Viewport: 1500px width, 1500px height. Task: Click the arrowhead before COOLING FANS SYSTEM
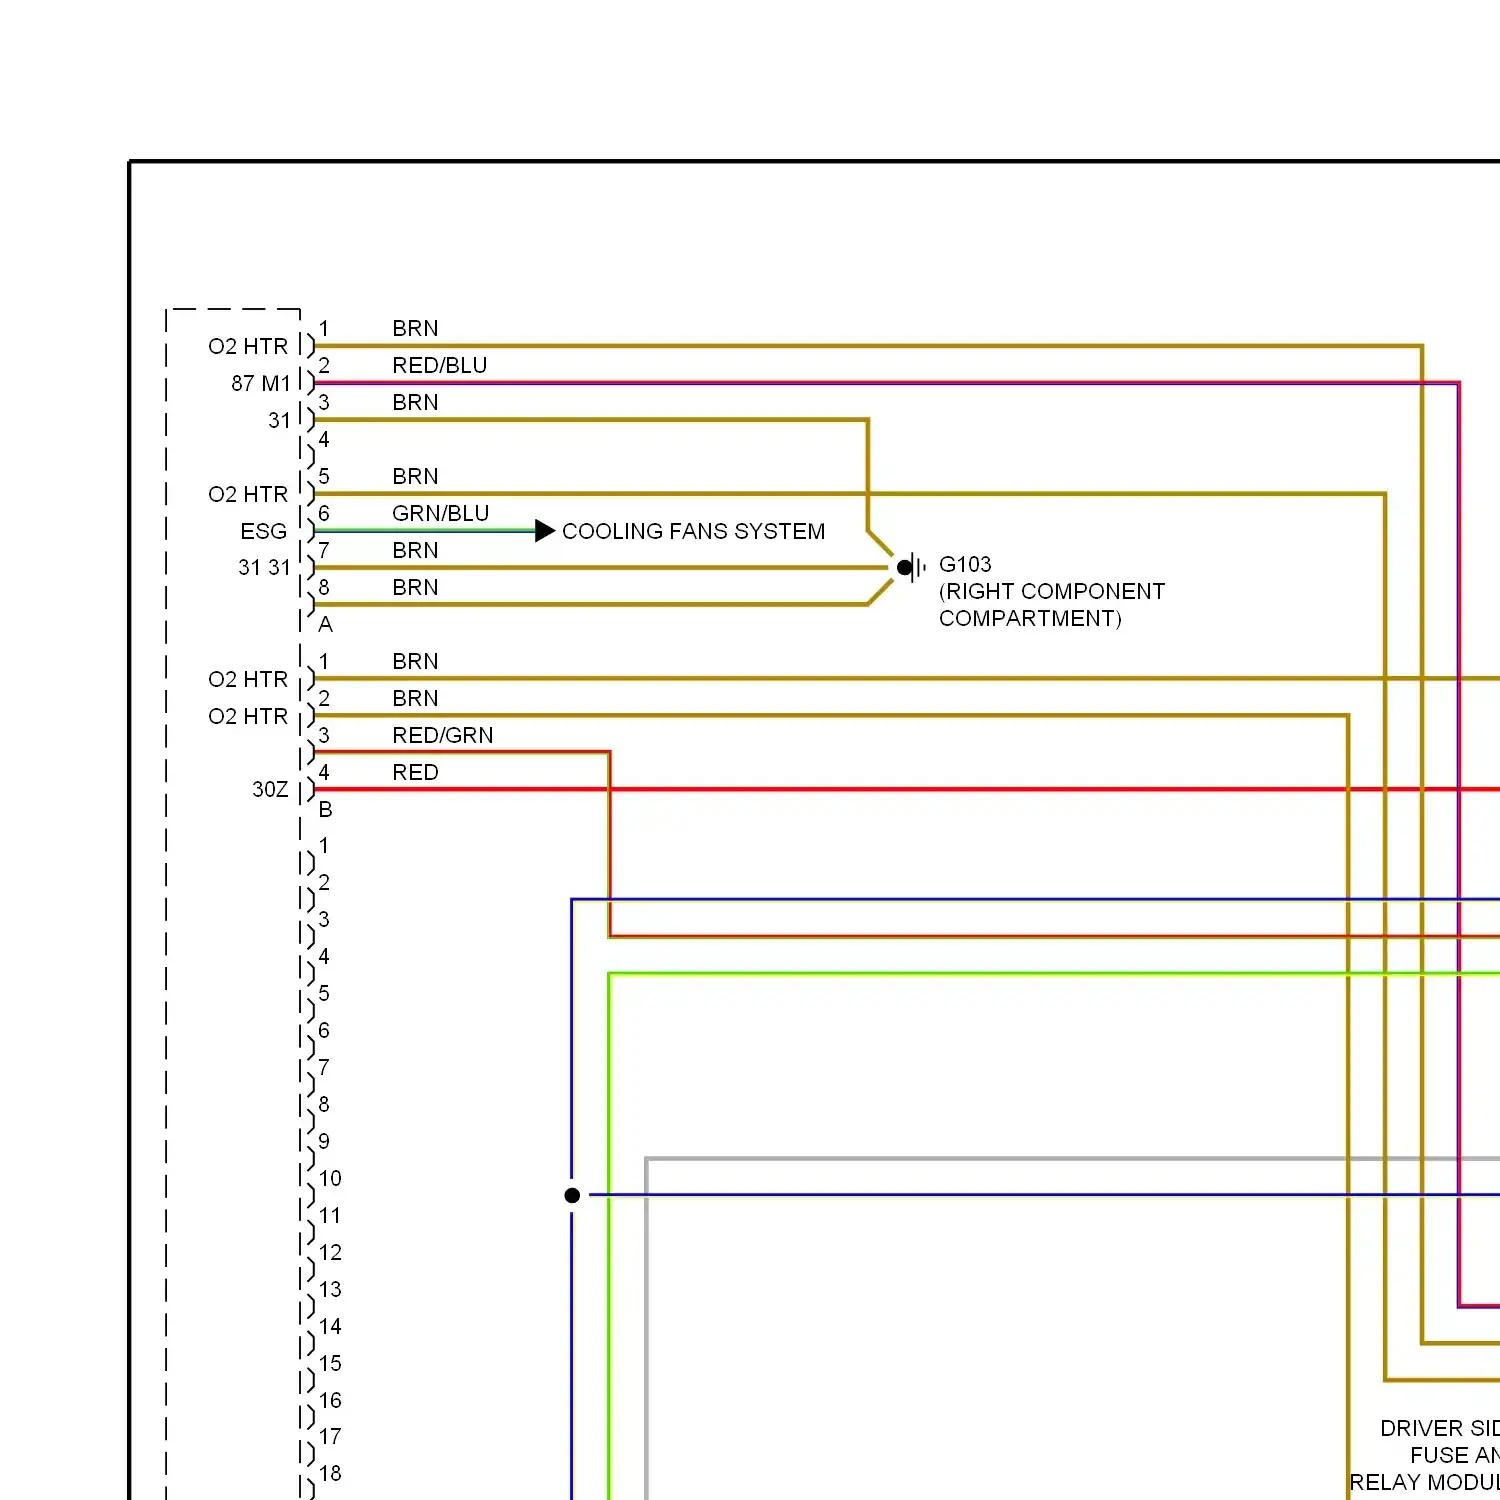click(545, 531)
